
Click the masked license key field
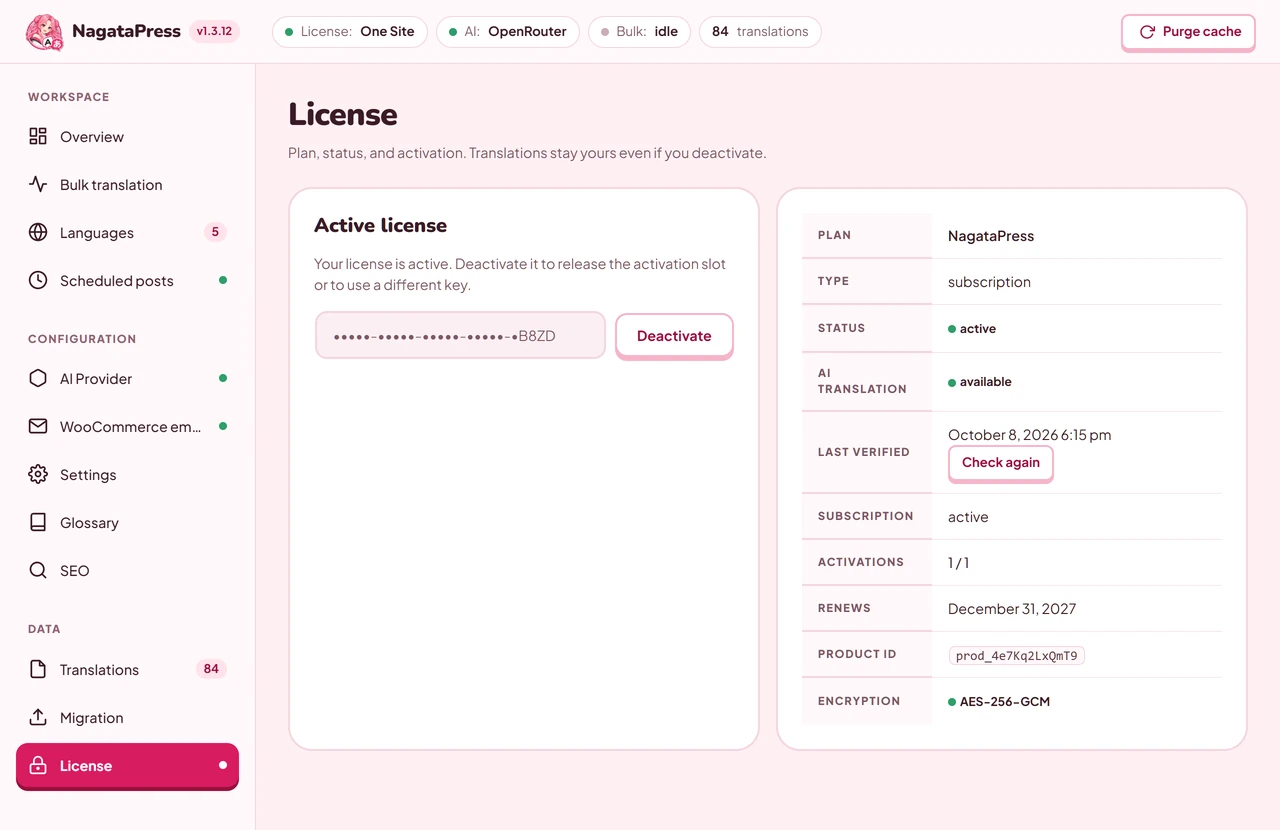click(x=460, y=335)
